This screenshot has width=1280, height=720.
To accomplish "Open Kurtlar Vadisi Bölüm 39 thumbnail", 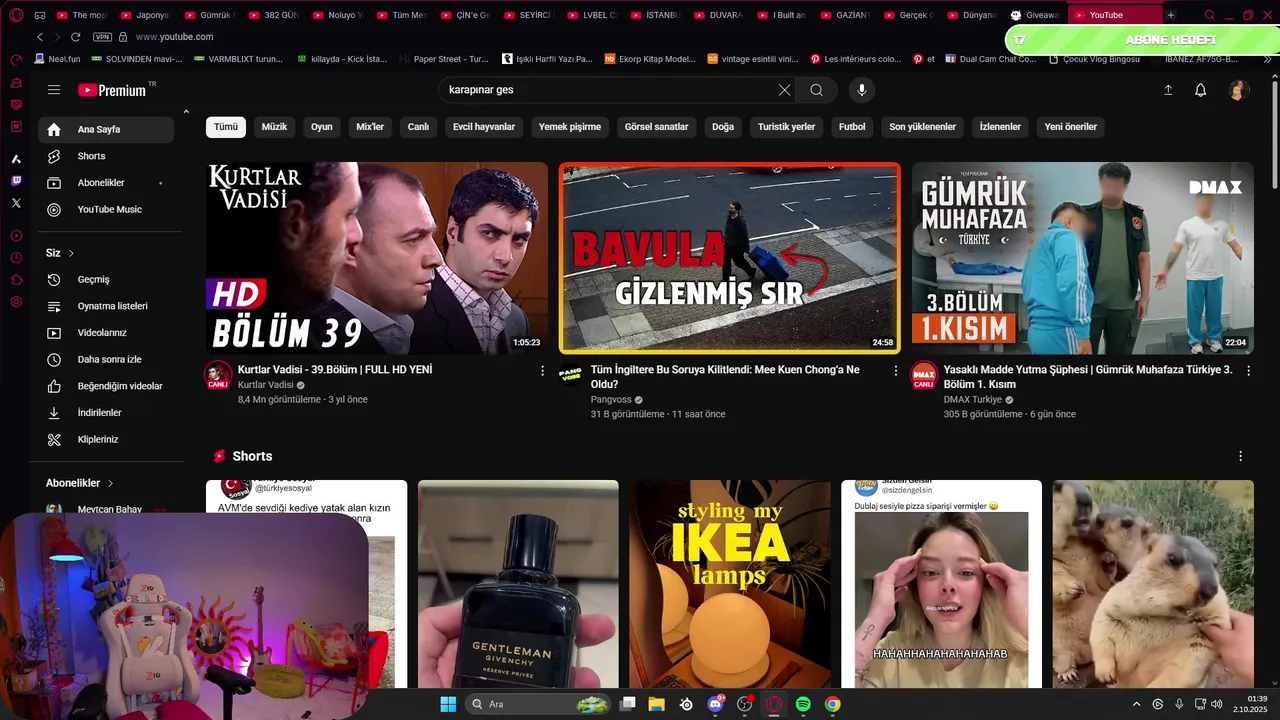I will click(377, 258).
